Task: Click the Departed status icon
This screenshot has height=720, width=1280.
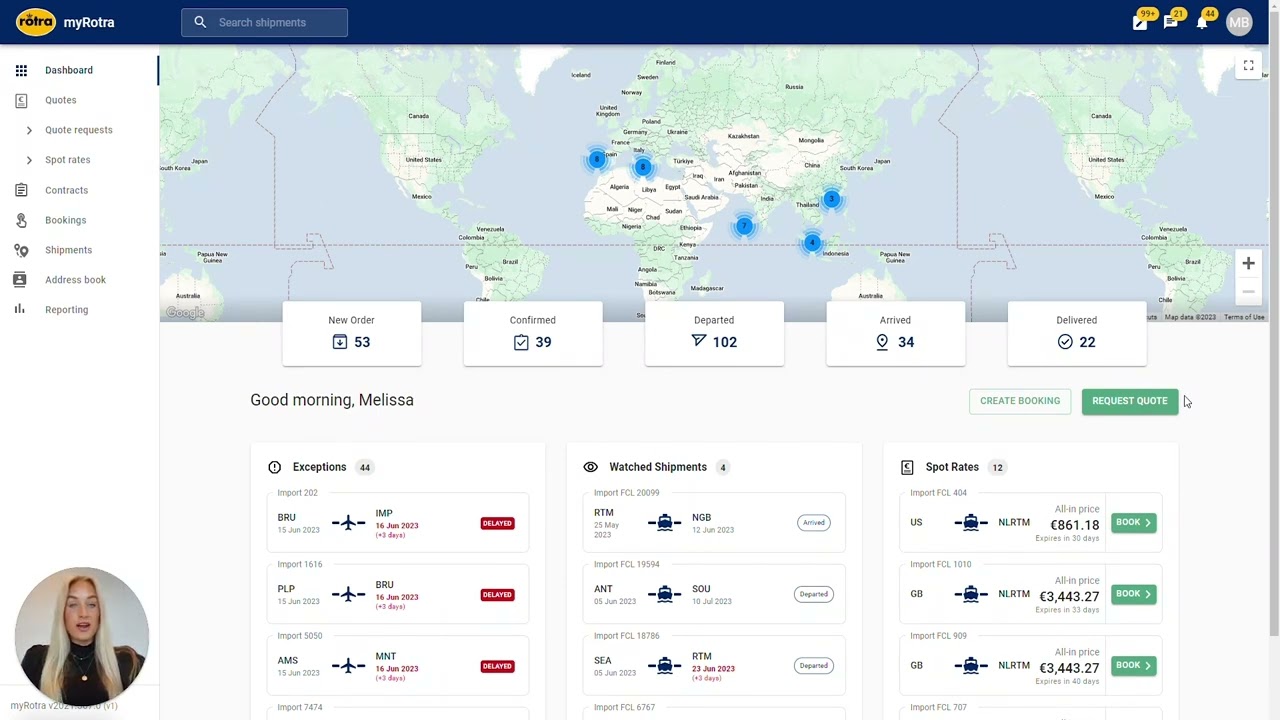Action: (x=698, y=341)
